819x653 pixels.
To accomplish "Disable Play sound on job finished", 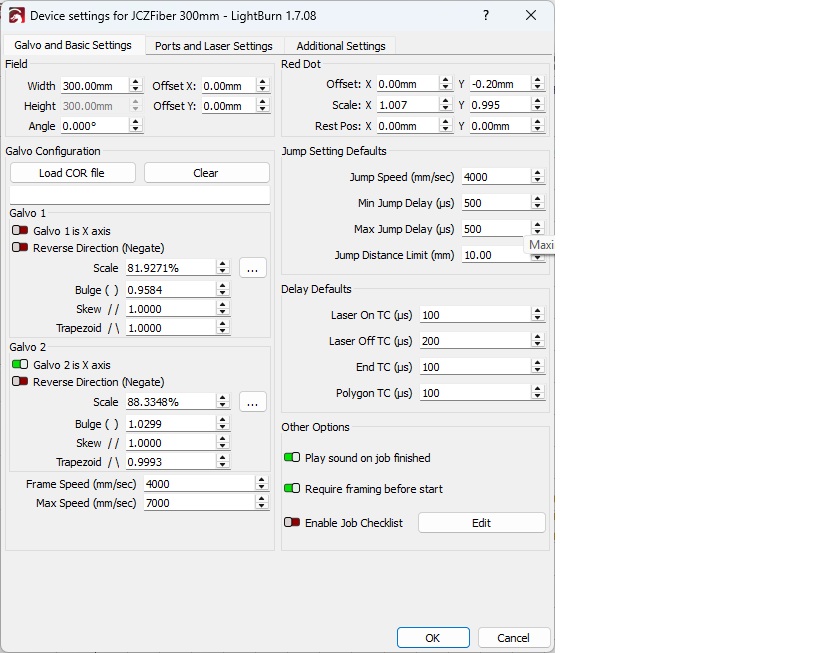I will point(292,458).
